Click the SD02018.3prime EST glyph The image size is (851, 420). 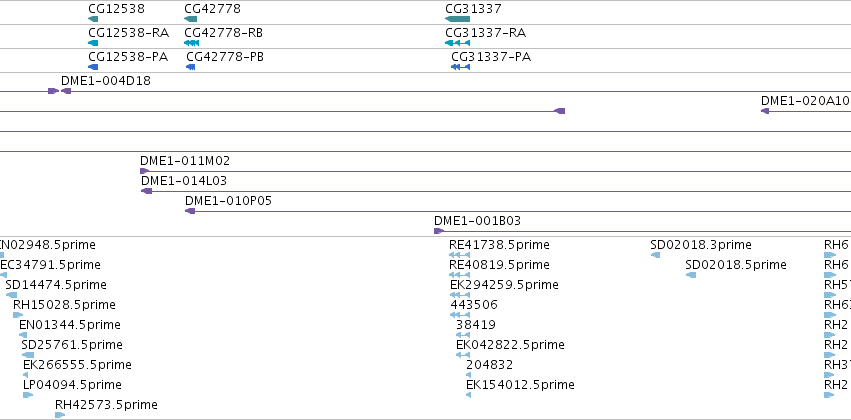tap(655, 254)
